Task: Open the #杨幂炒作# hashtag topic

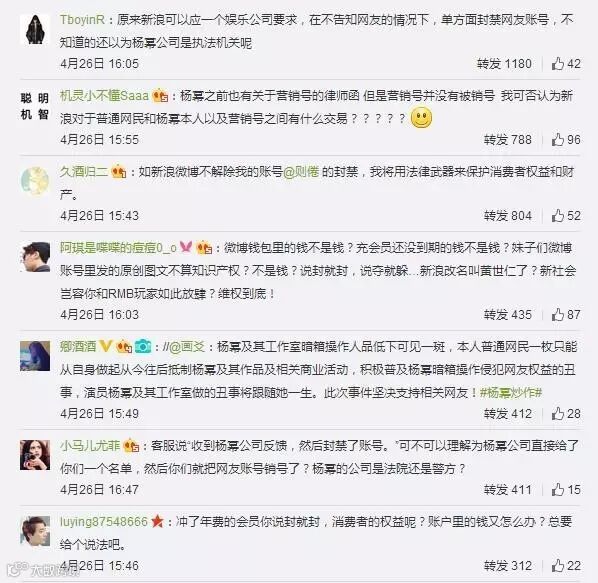Action: (511, 392)
